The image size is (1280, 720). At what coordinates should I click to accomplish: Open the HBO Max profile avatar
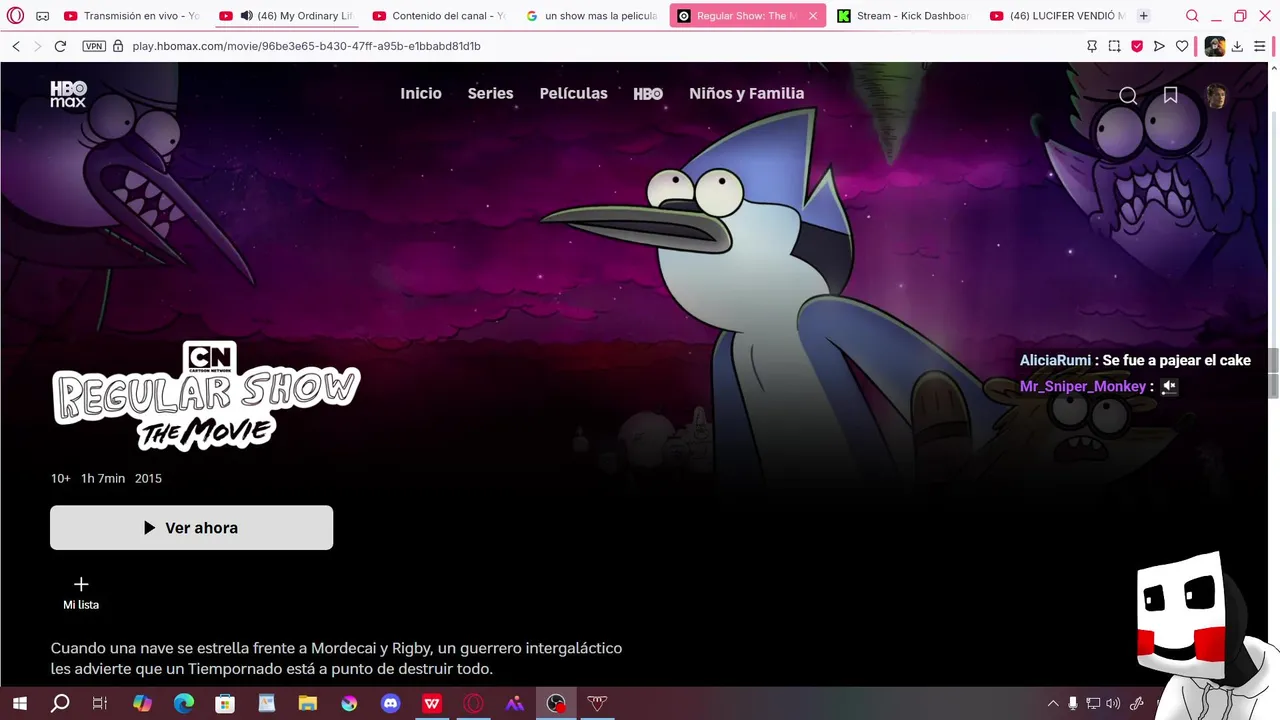pyautogui.click(x=1216, y=95)
